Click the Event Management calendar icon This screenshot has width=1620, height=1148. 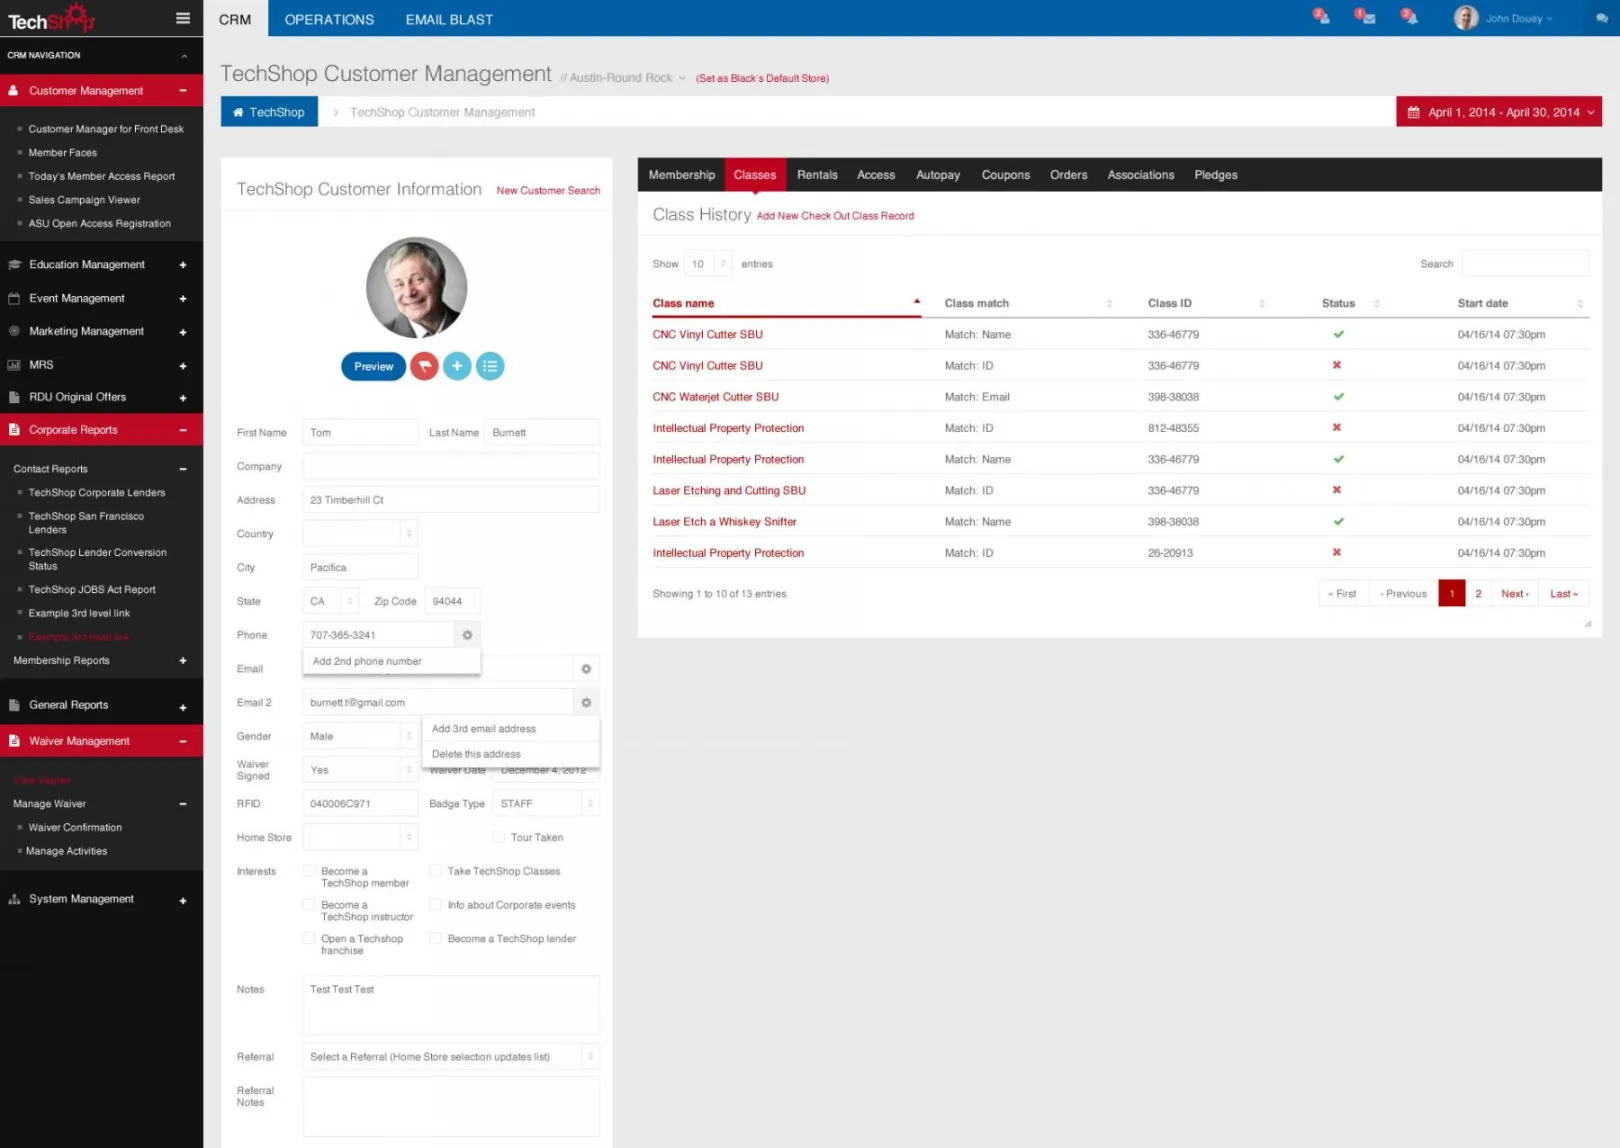14,298
